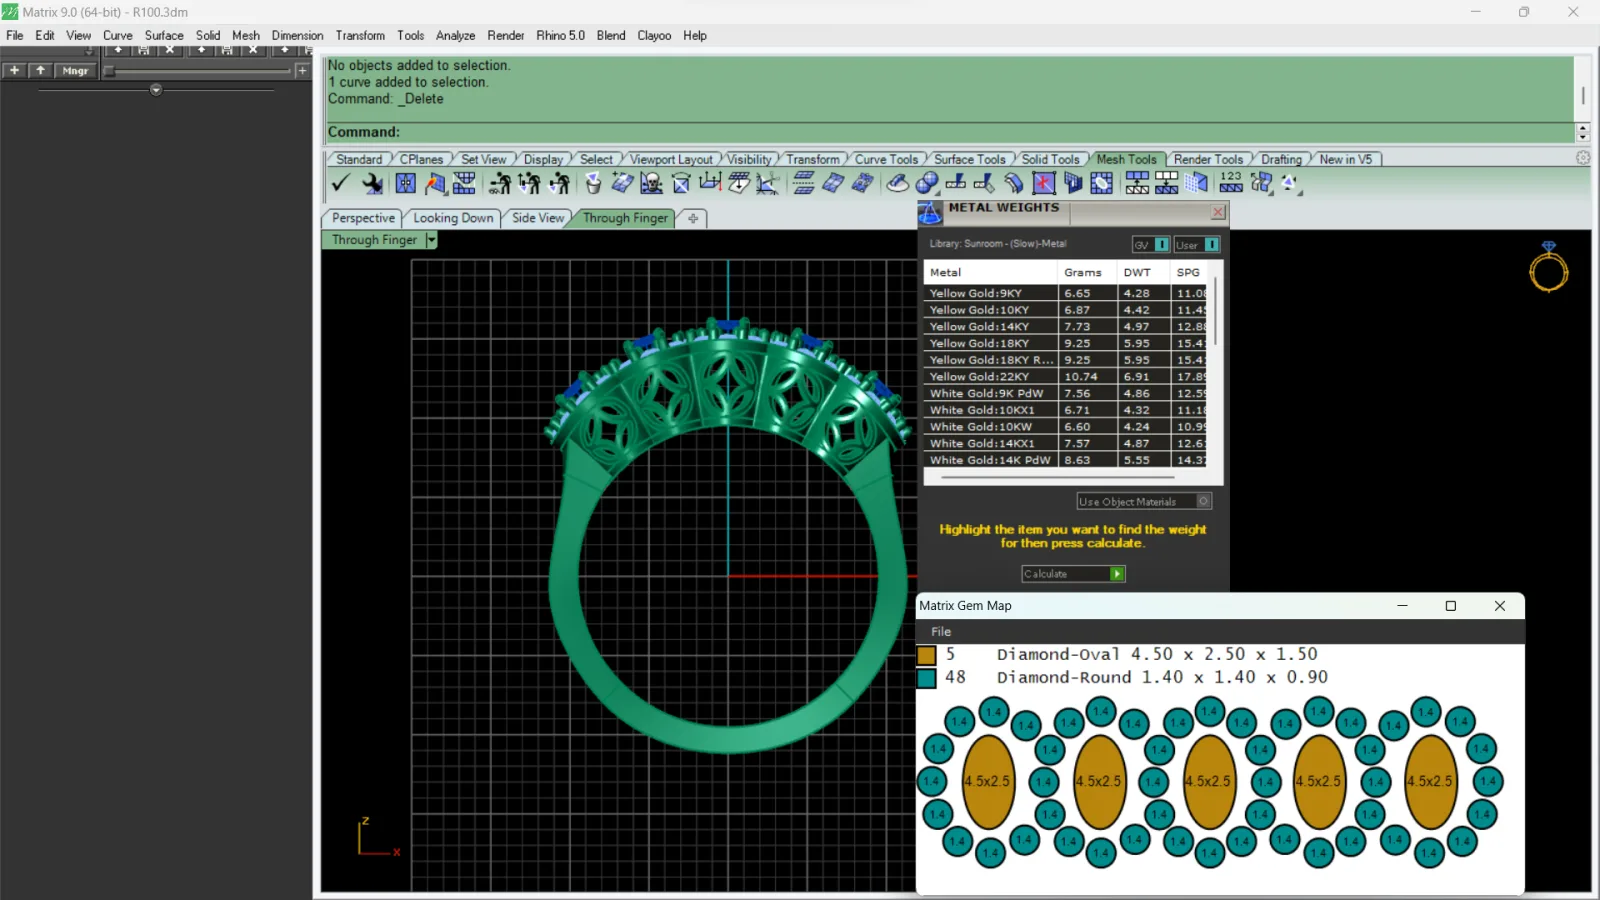
Task: Open the Clayoo menu
Action: [654, 35]
